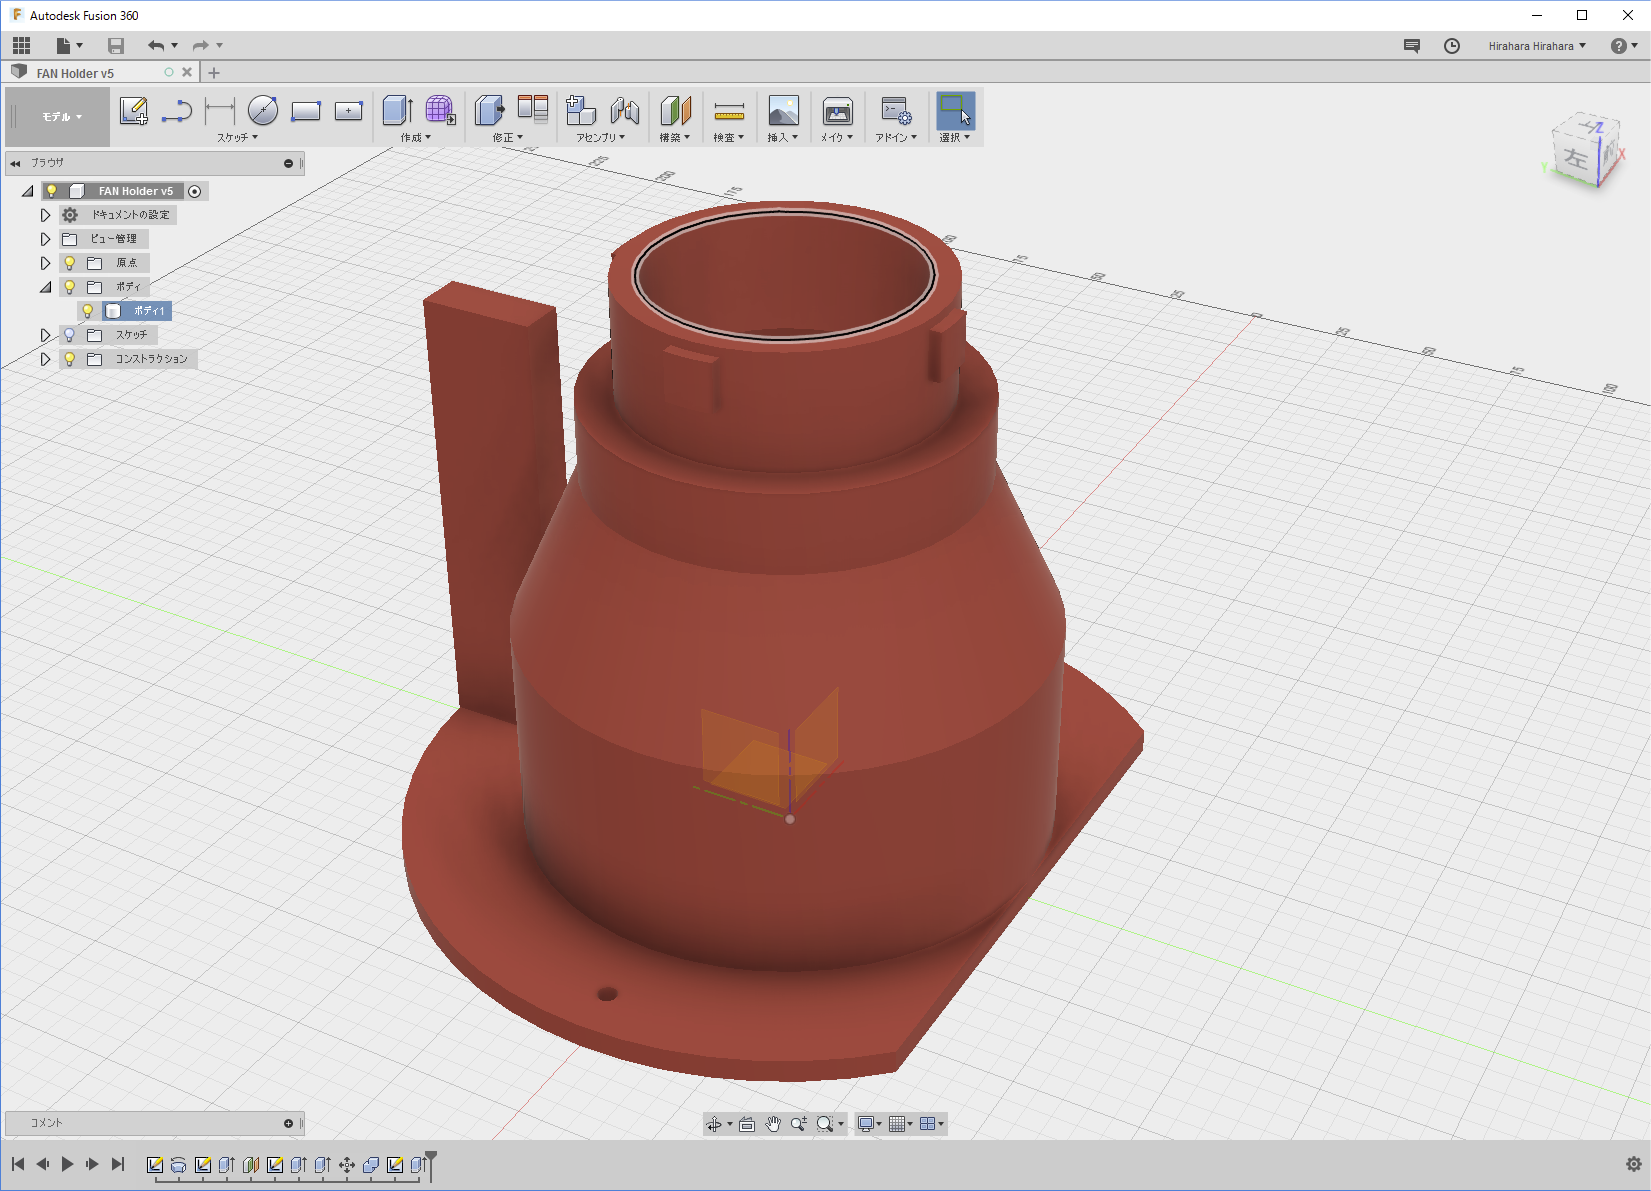1651x1191 pixels.
Task: Open the File menu button
Action: (x=69, y=45)
